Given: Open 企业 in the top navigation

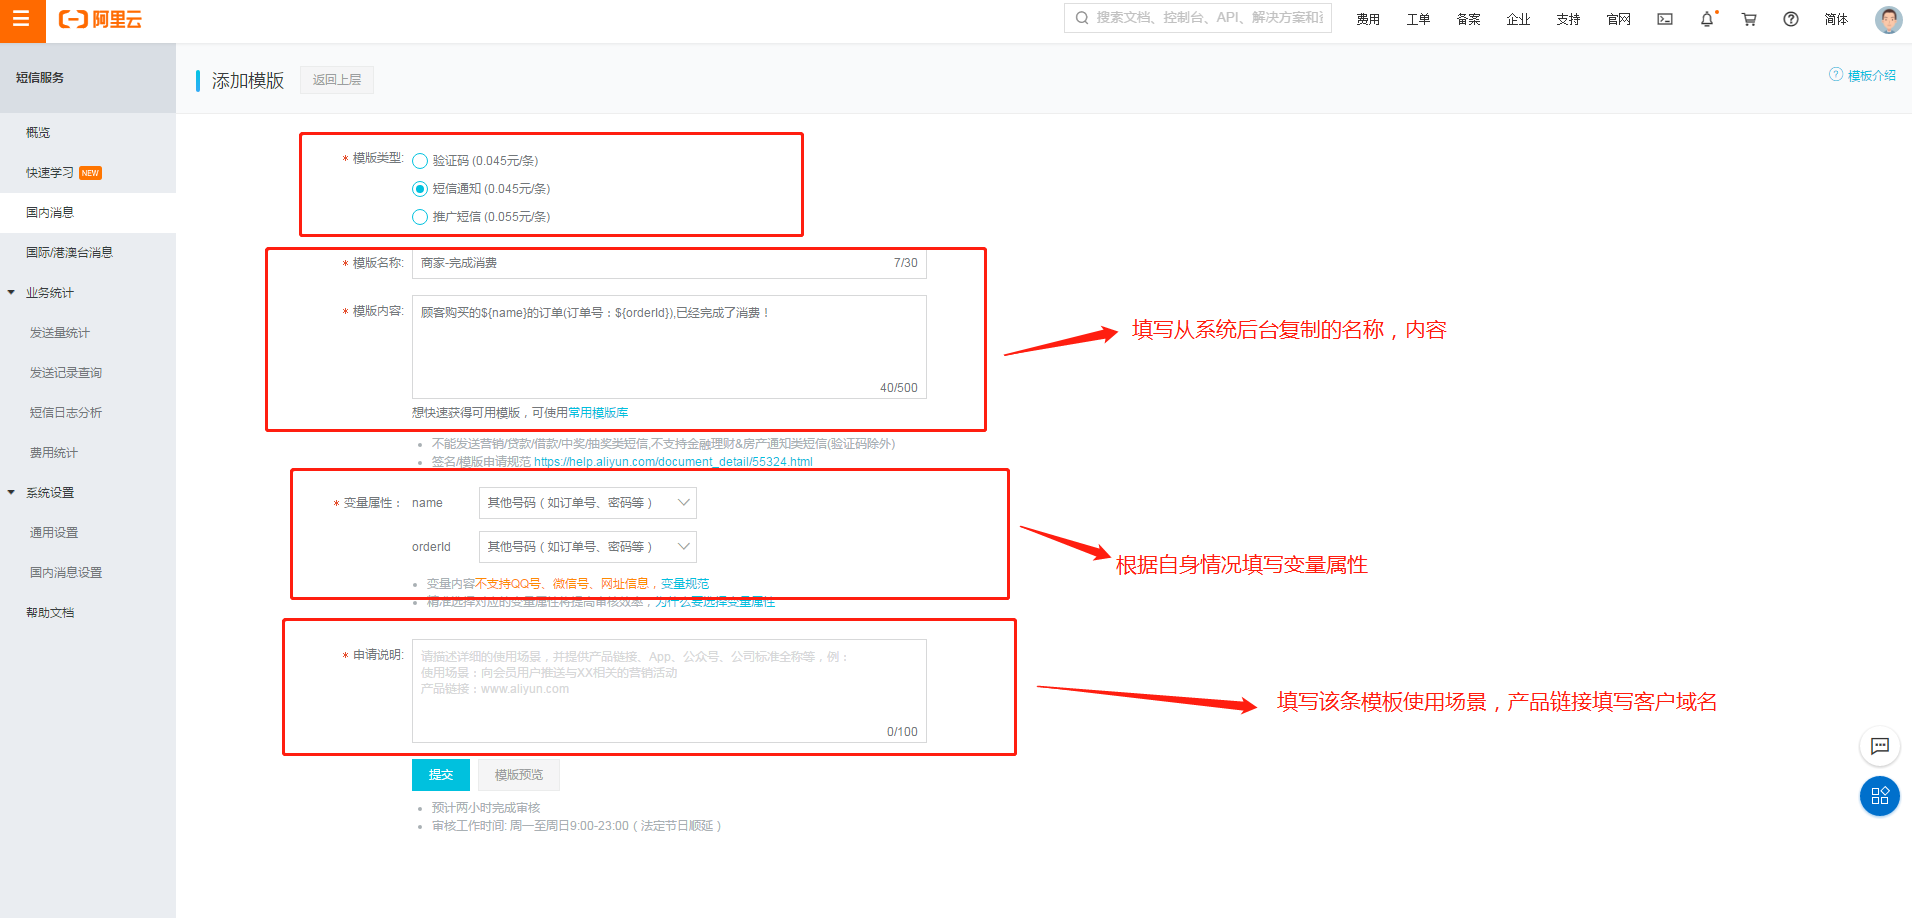Looking at the screenshot, I should (x=1518, y=19).
